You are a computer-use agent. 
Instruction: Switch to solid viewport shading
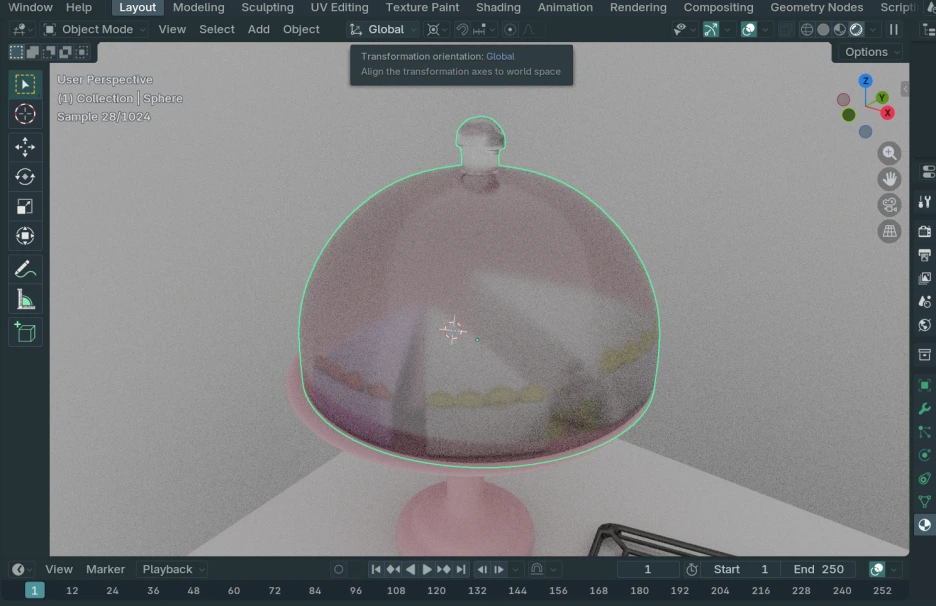pyautogui.click(x=823, y=29)
